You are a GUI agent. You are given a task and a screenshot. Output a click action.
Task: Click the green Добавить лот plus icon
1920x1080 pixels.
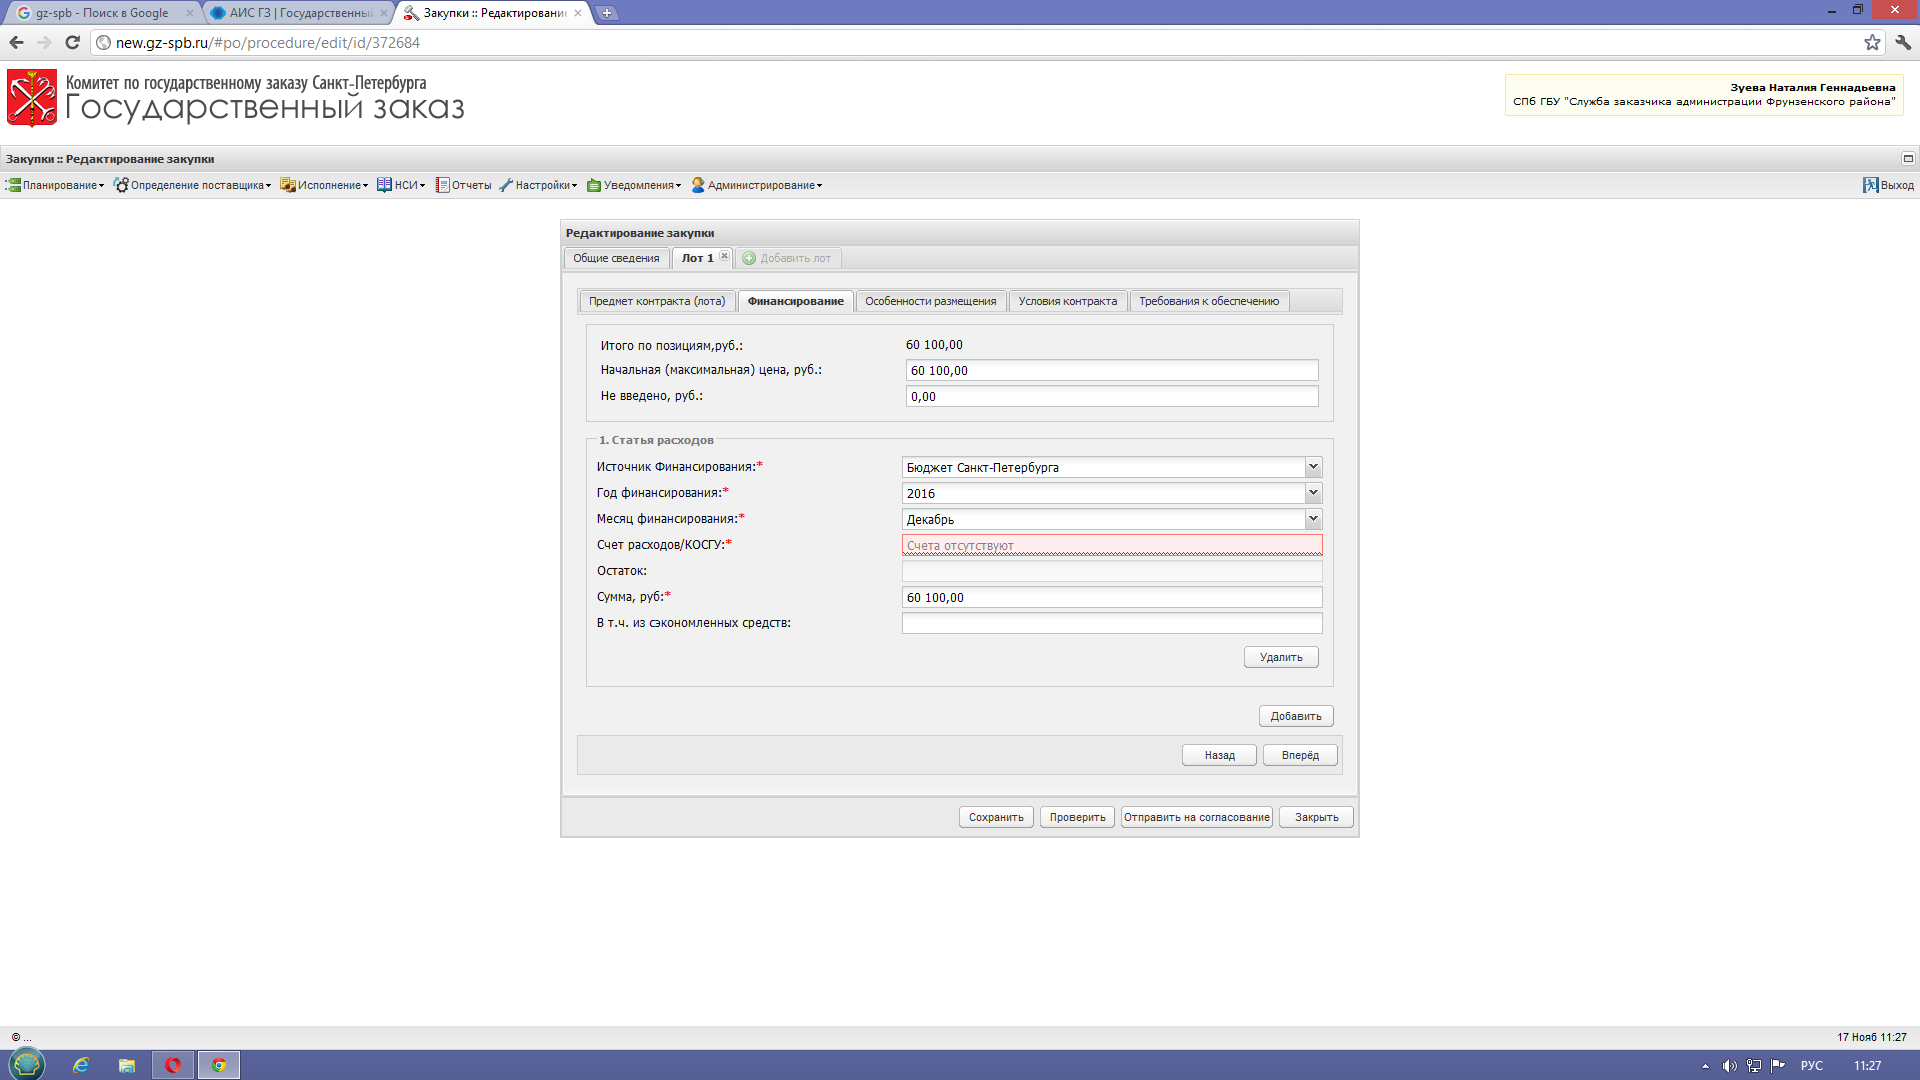click(x=749, y=258)
